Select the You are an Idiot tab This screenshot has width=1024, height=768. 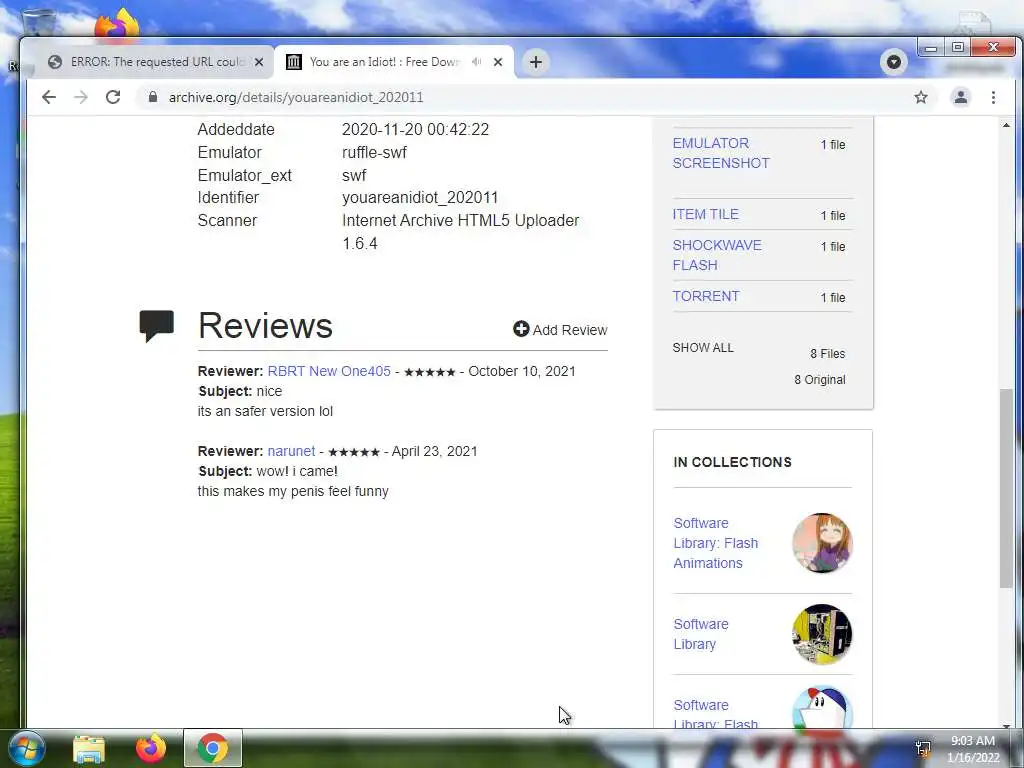pos(394,62)
